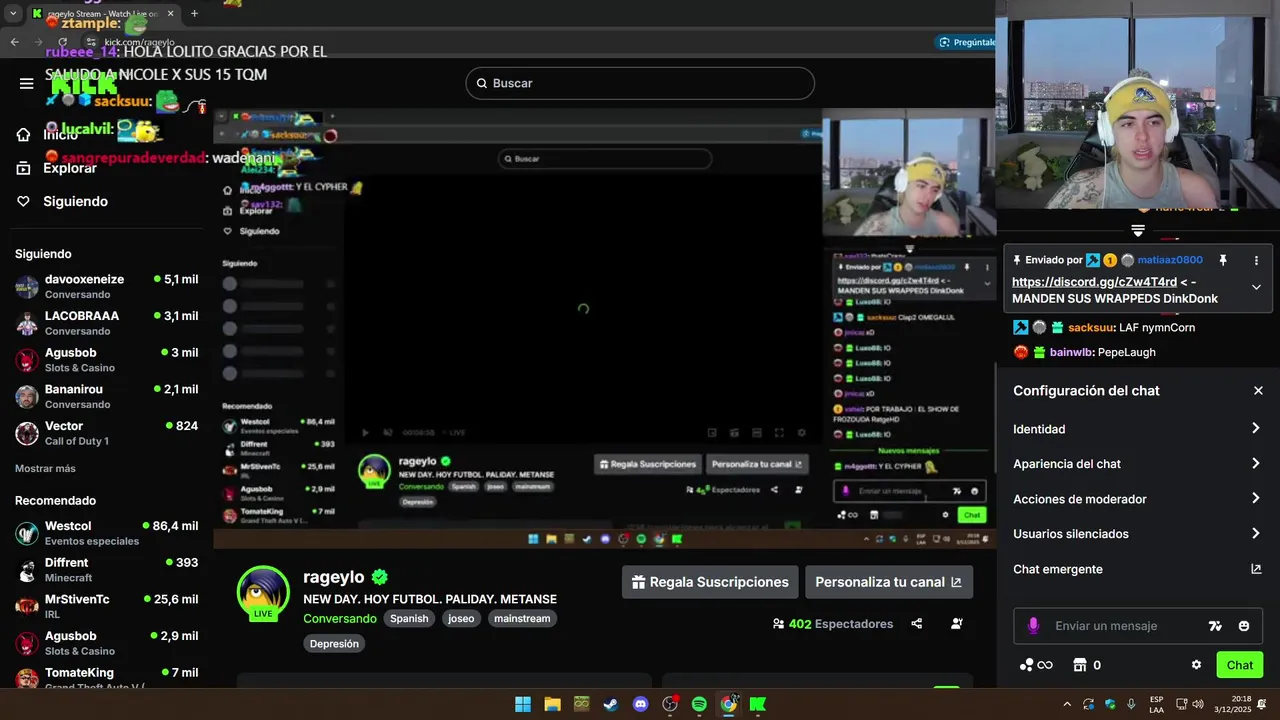This screenshot has height=720, width=1280.
Task: Open Chat emergente popout
Action: click(1138, 569)
